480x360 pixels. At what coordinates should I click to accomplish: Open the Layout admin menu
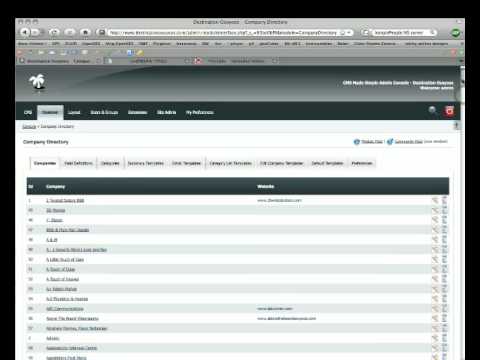point(74,112)
